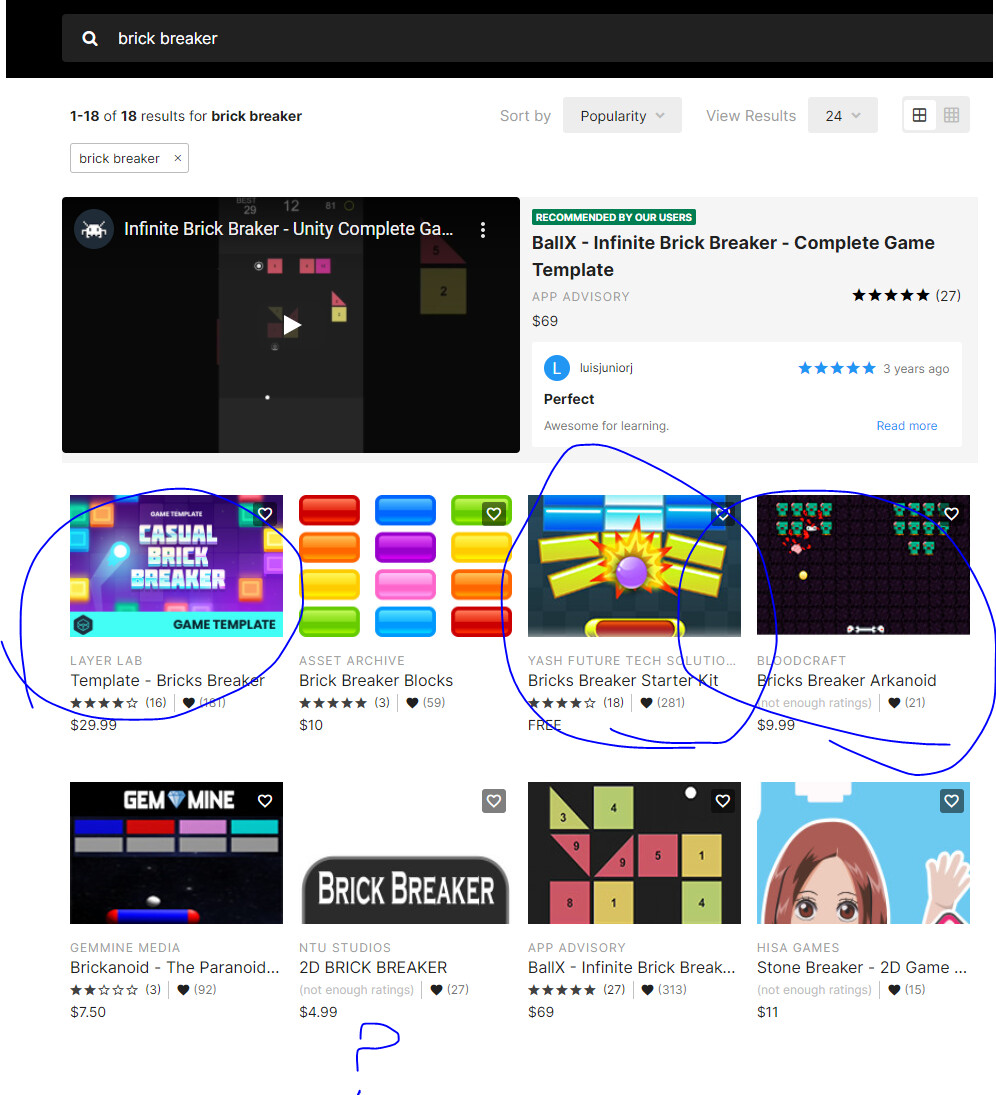
Task: Click APP ADVISORY publisher under BallX grid card
Action: (x=577, y=948)
